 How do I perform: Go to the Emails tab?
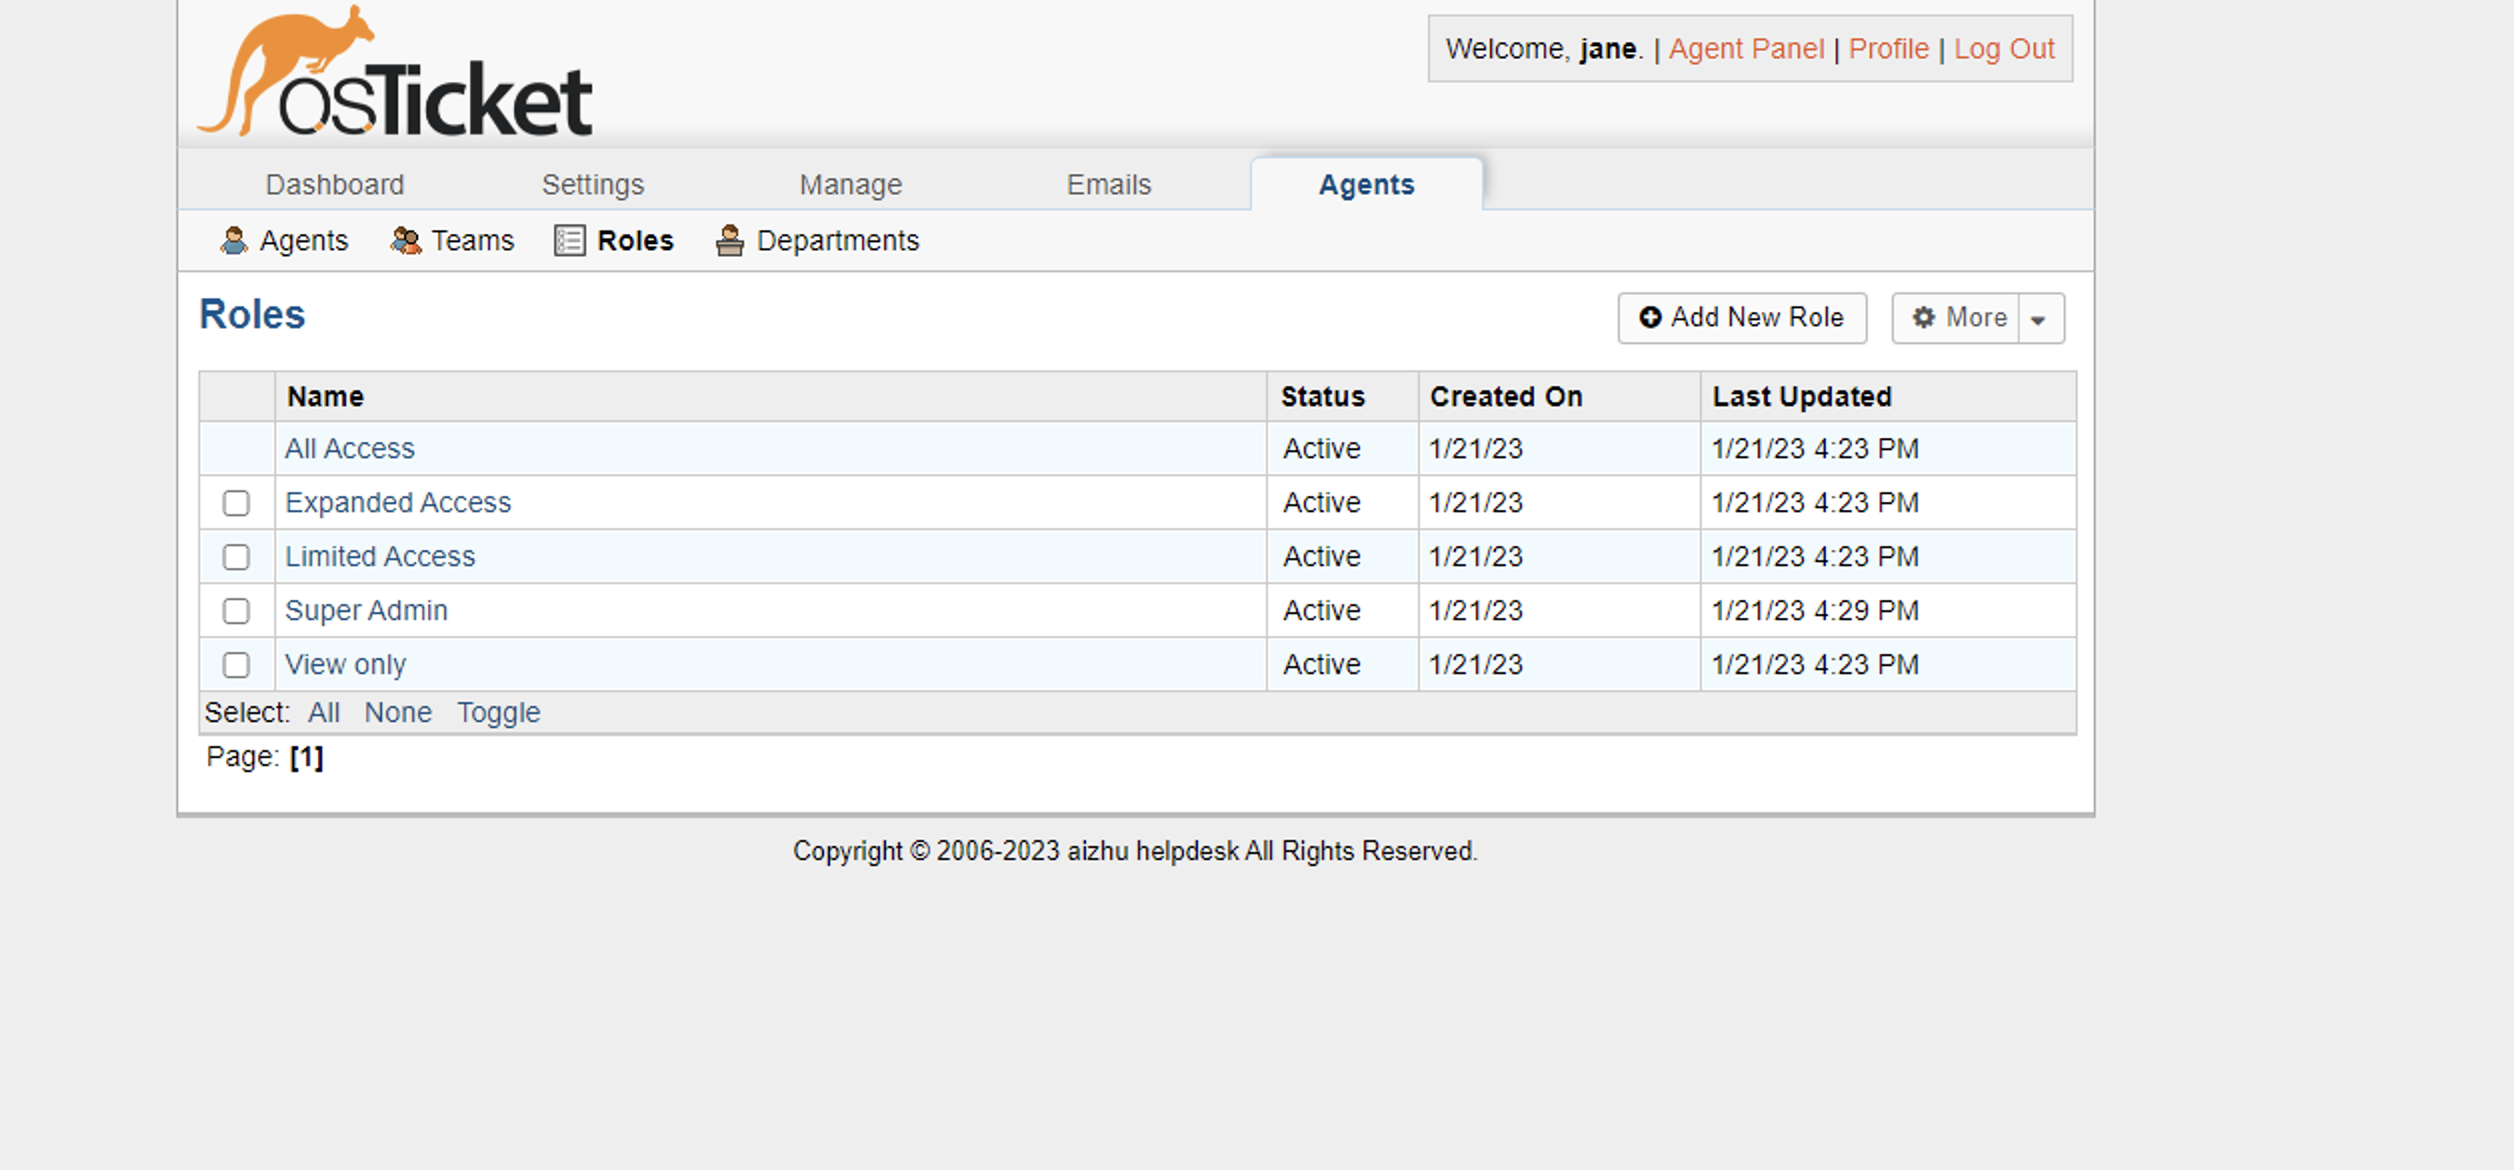1108,185
